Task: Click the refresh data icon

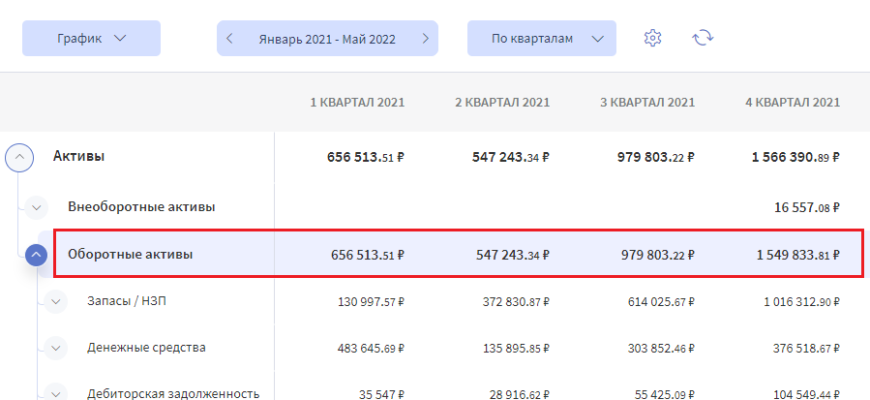Action: tap(703, 38)
